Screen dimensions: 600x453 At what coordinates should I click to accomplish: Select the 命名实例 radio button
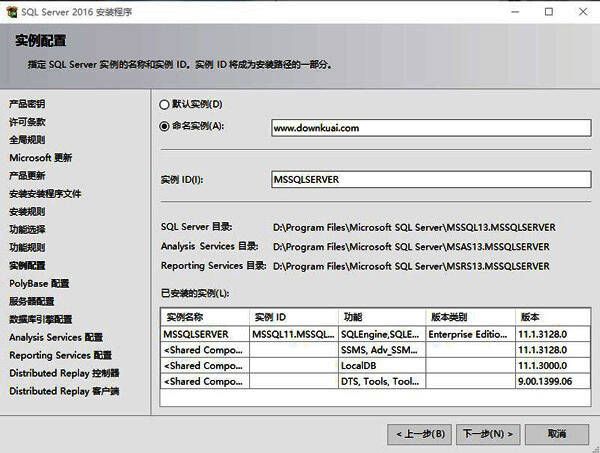pos(165,126)
